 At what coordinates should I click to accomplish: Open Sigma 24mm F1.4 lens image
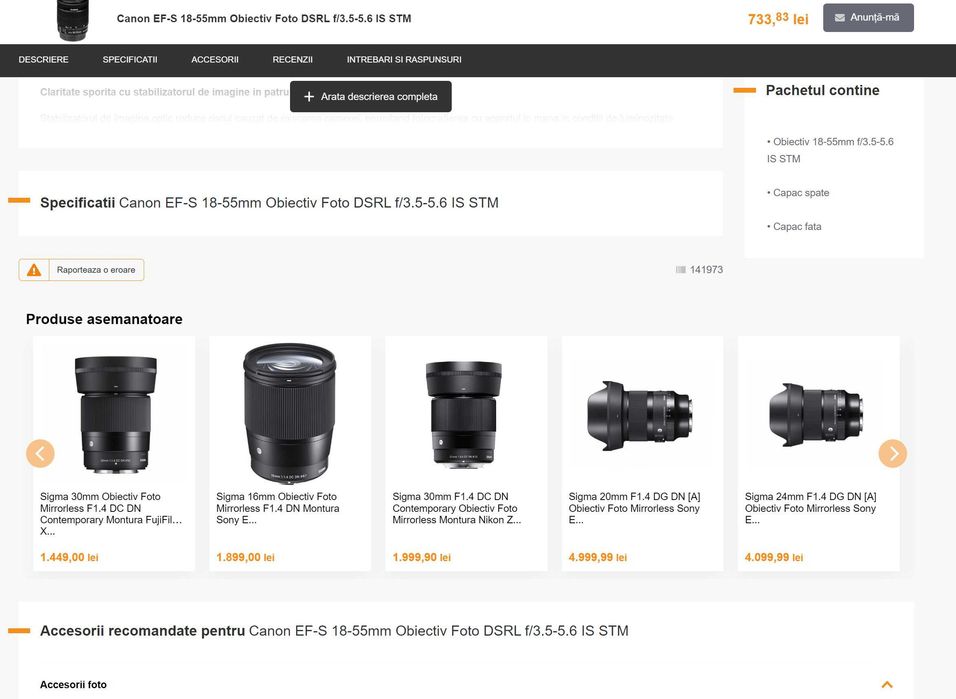[x=816, y=415]
